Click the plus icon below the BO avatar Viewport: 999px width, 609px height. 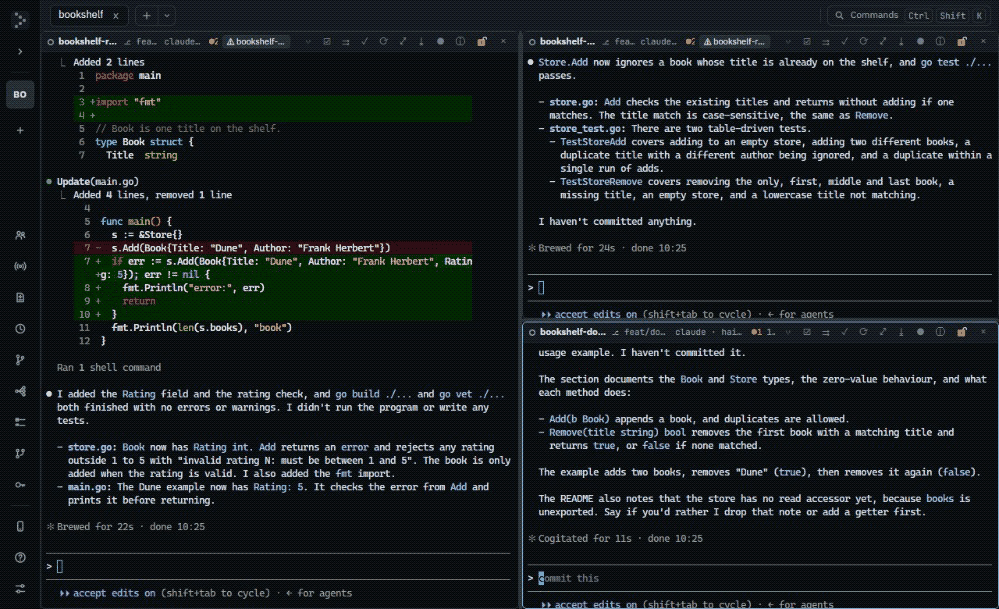pyautogui.click(x=20, y=131)
